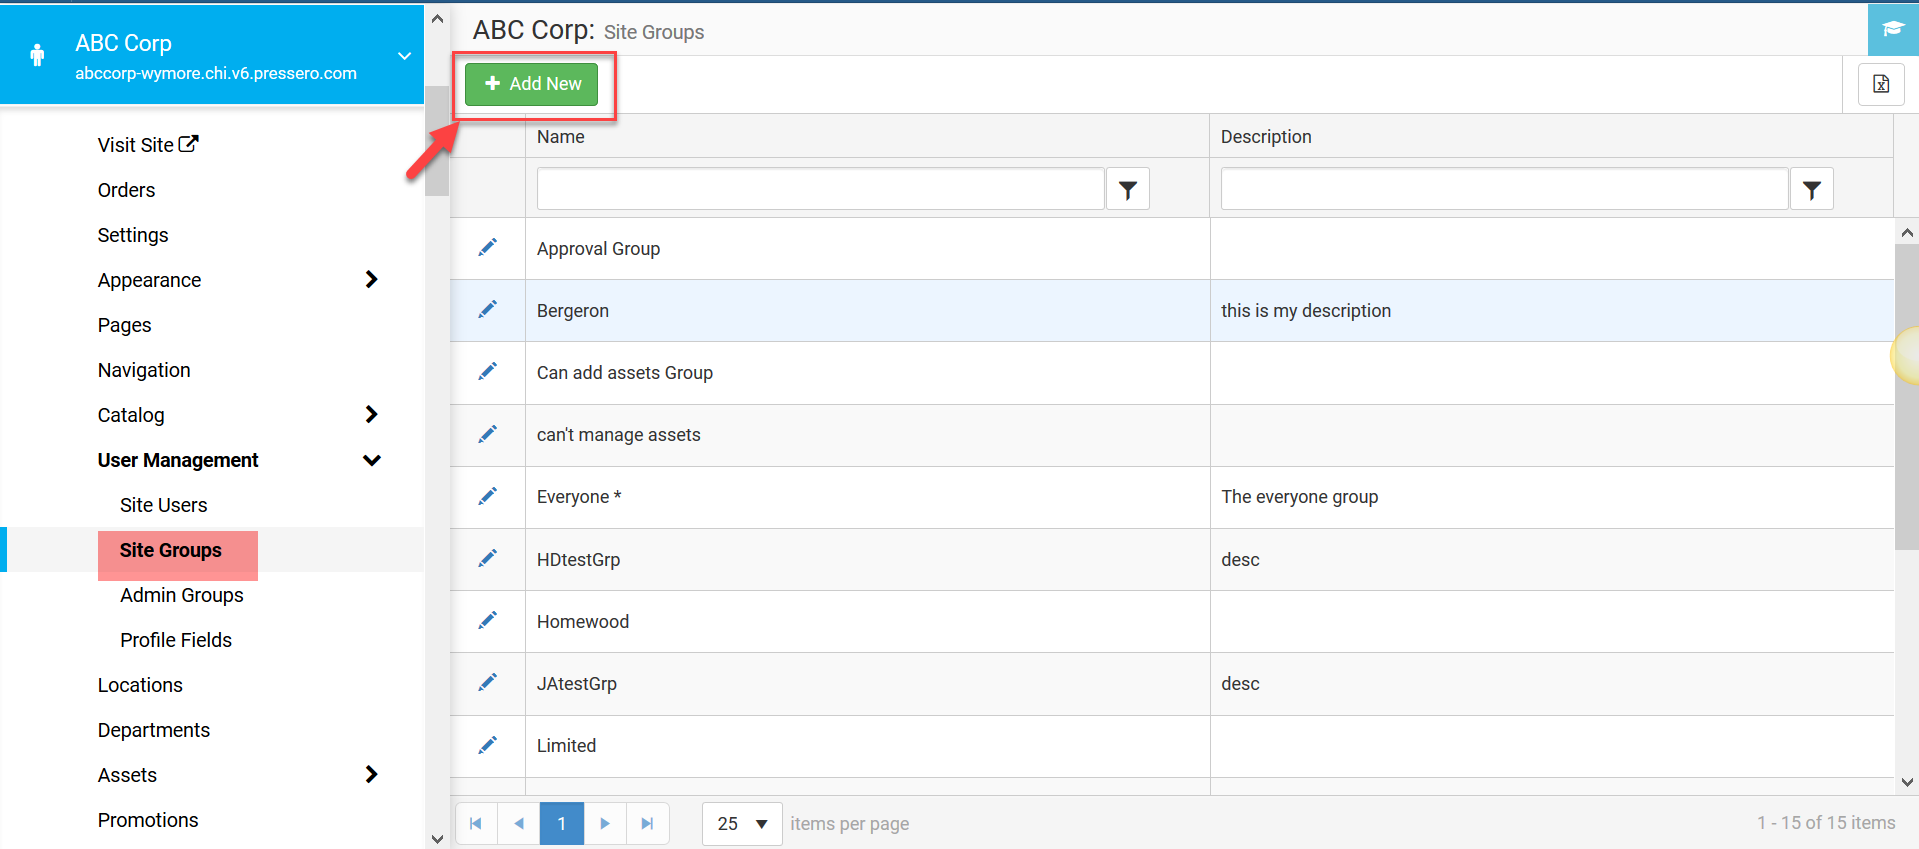1919x849 pixels.
Task: Select Site Groups in sidebar
Action: [x=171, y=550]
